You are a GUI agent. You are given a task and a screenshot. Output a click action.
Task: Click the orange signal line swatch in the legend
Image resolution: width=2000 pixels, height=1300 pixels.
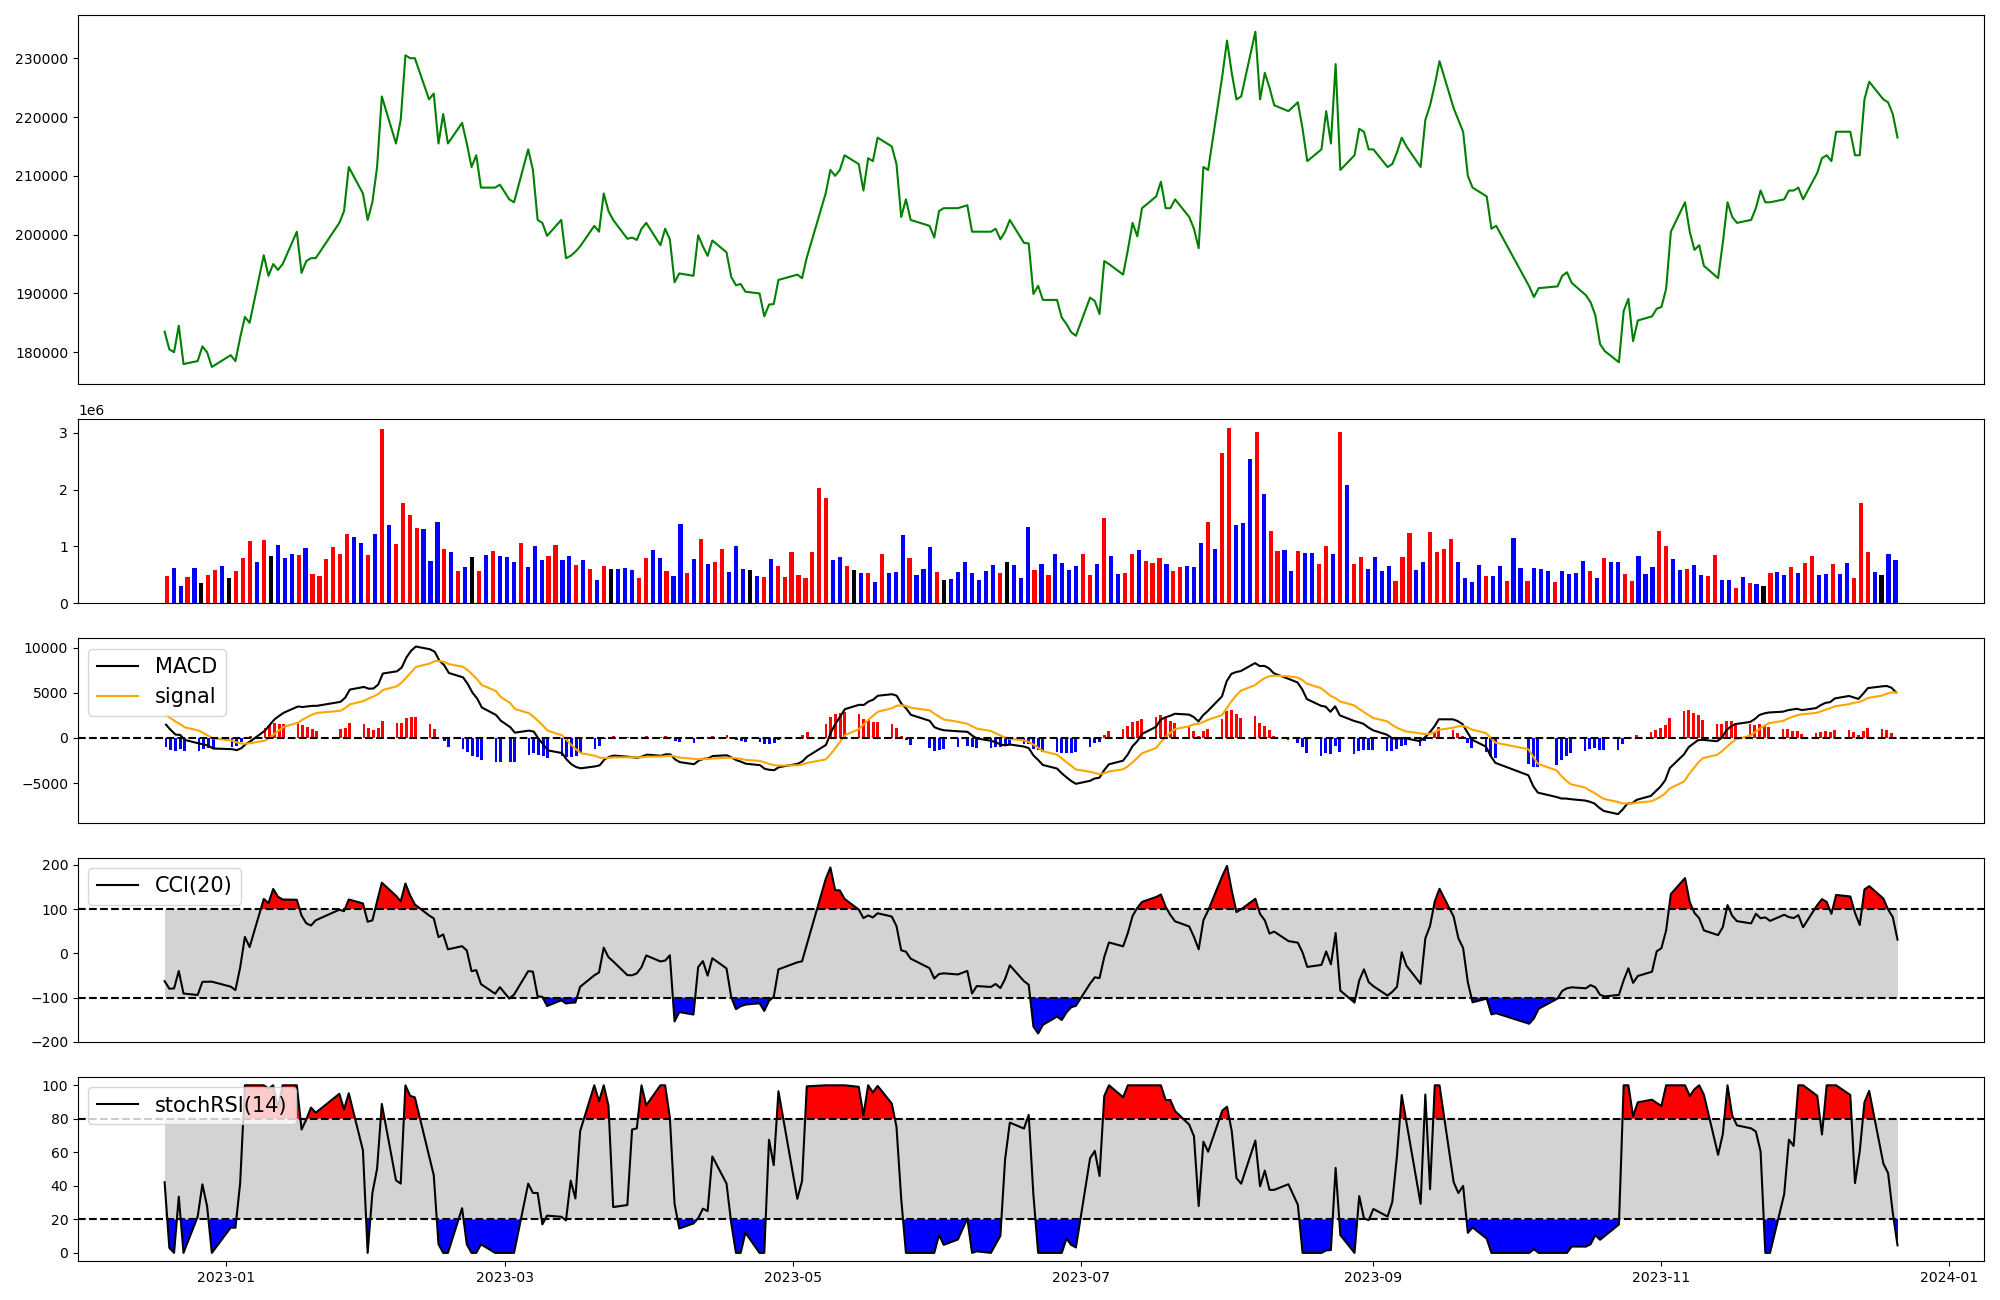tap(118, 697)
